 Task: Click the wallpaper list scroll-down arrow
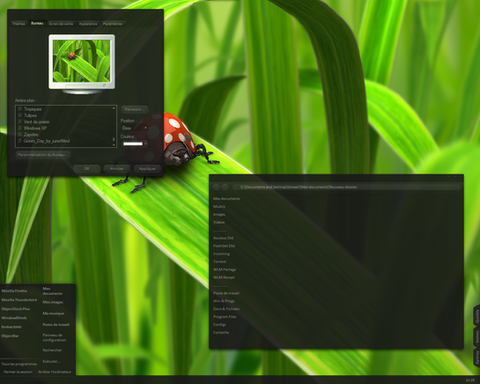click(114, 145)
